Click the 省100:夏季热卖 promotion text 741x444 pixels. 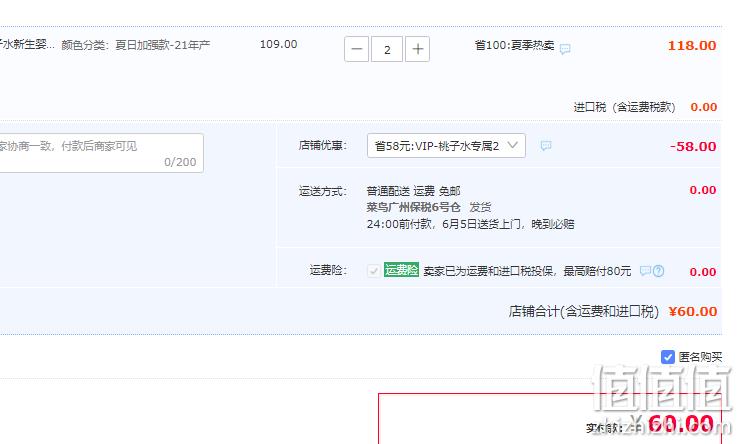pos(514,45)
